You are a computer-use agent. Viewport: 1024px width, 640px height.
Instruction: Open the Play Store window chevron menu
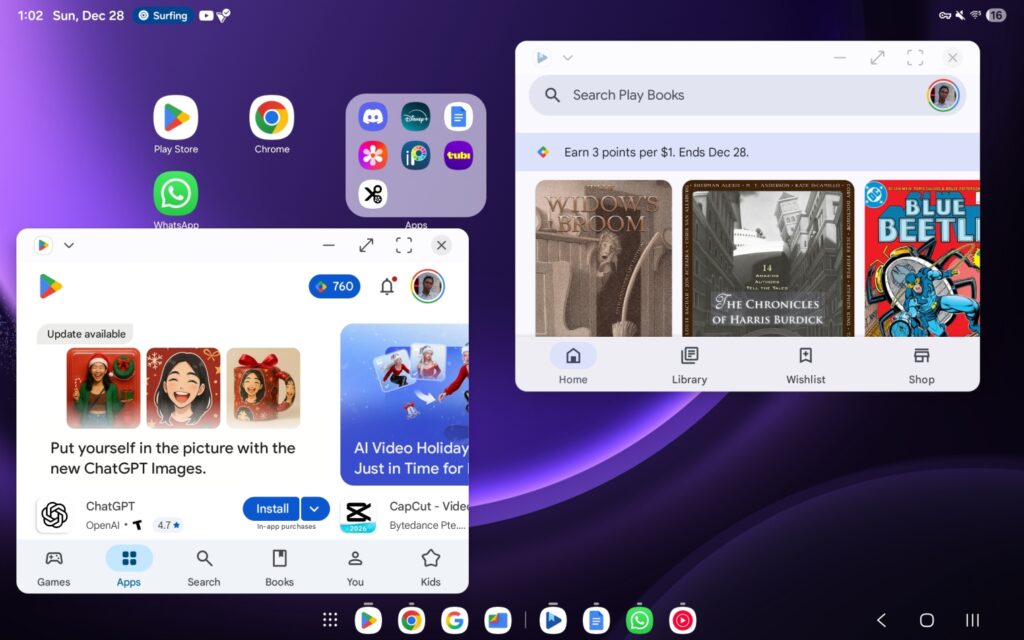coord(69,245)
